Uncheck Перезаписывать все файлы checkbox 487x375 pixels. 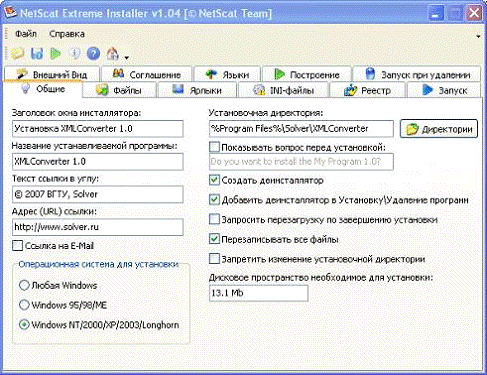214,239
